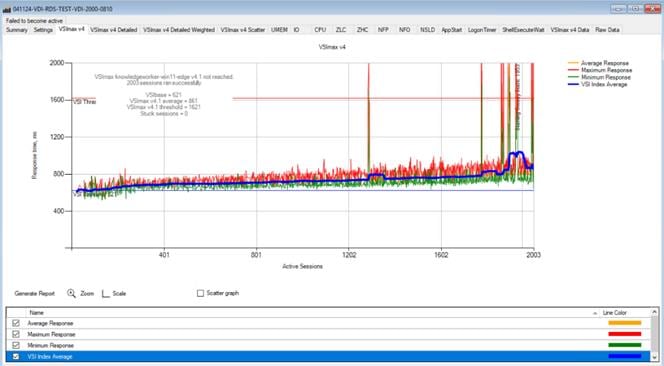
Task: Click the window title text in the title bar
Action: [x=63, y=9]
